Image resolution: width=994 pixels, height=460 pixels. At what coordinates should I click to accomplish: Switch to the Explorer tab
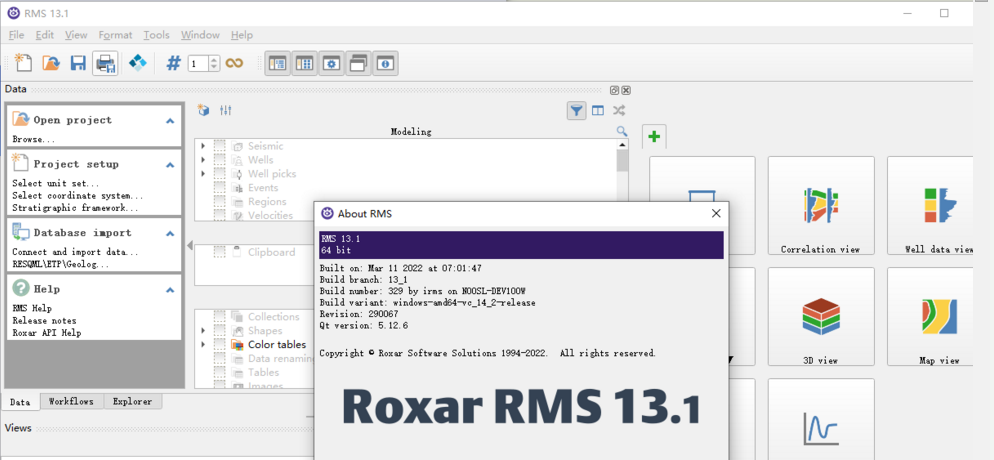click(132, 402)
